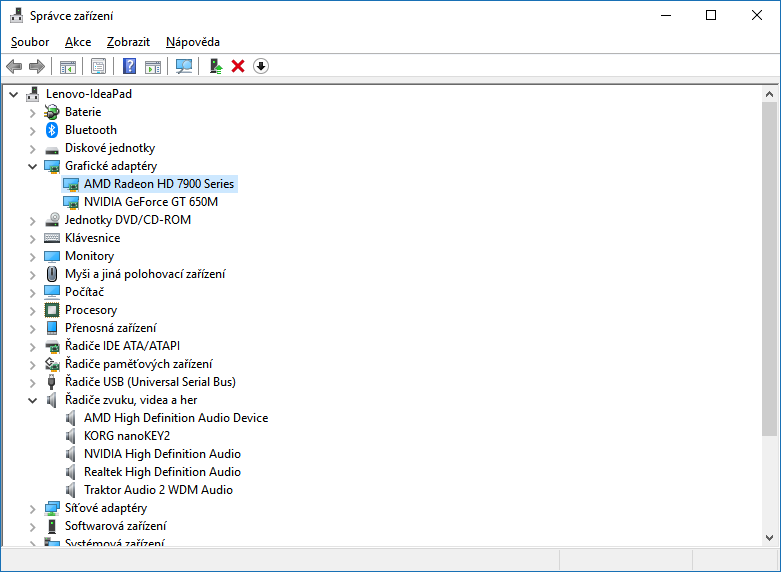Image resolution: width=781 pixels, height=572 pixels.
Task: Select the KORG nanoKEY2 device
Action: pos(127,436)
